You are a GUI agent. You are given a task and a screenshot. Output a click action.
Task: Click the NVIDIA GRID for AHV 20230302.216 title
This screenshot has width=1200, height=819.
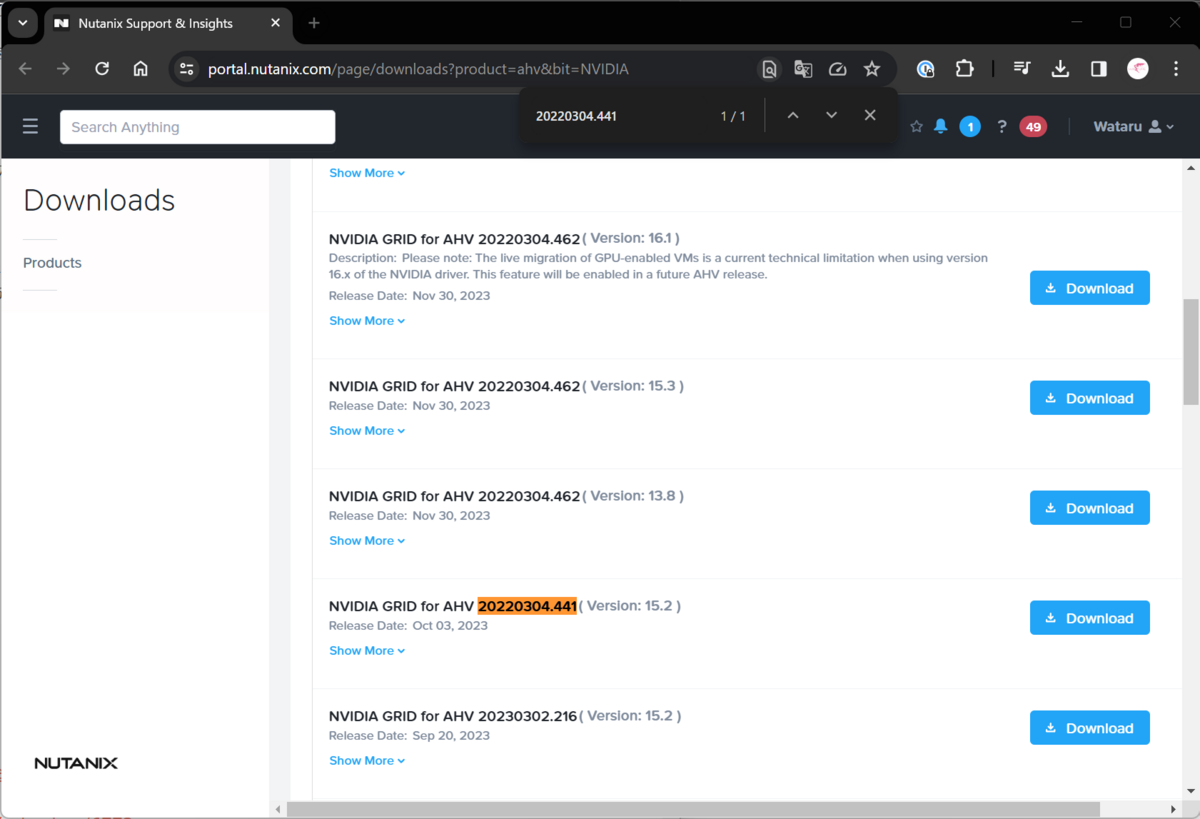tap(453, 716)
